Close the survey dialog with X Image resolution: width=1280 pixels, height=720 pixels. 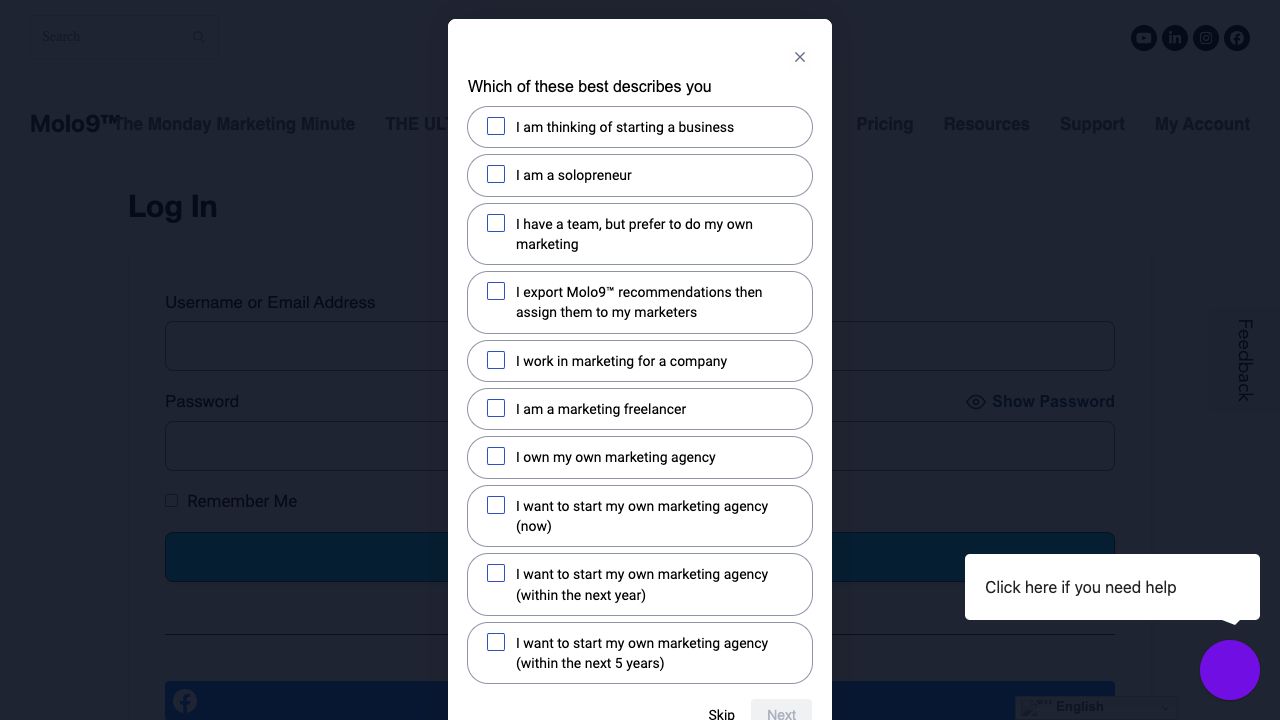click(x=800, y=57)
